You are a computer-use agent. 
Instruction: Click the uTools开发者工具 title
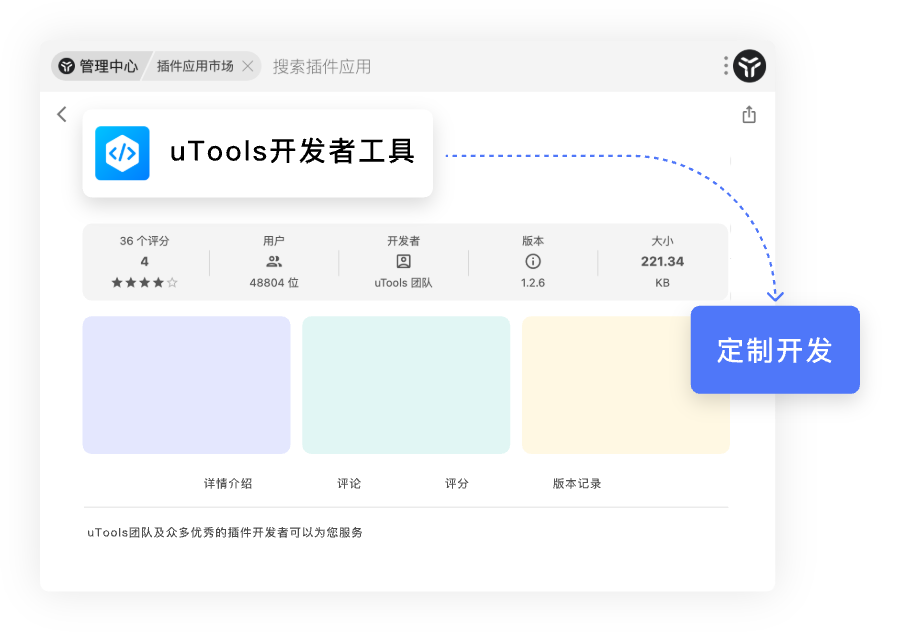[x=292, y=152]
